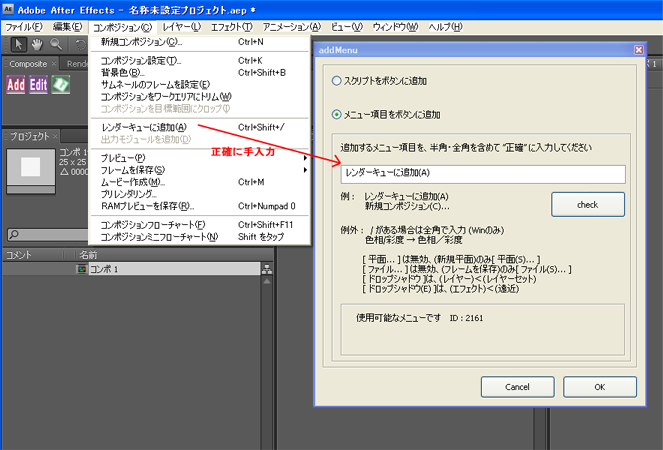663x450 pixels.
Task: Open the ウィンドウ menu
Action: click(x=395, y=27)
